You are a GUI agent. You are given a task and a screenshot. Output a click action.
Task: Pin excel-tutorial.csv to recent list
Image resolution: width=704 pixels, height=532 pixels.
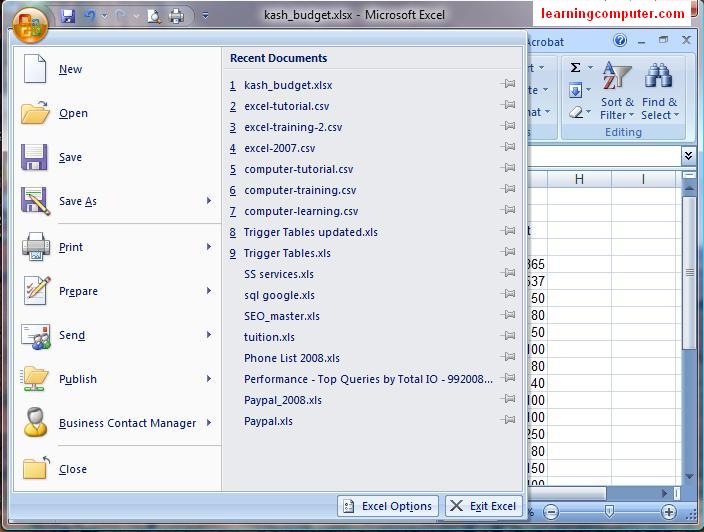(509, 105)
